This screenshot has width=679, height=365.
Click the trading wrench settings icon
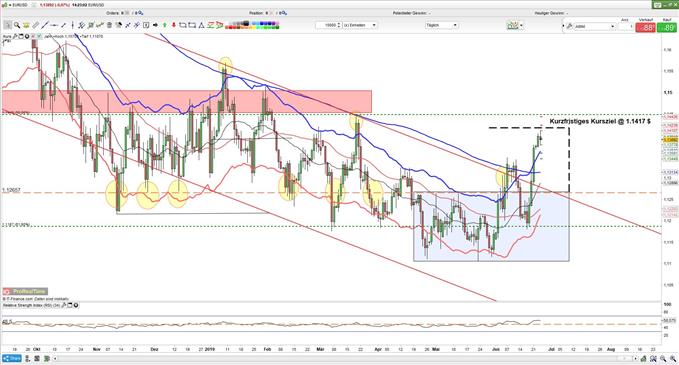570,26
